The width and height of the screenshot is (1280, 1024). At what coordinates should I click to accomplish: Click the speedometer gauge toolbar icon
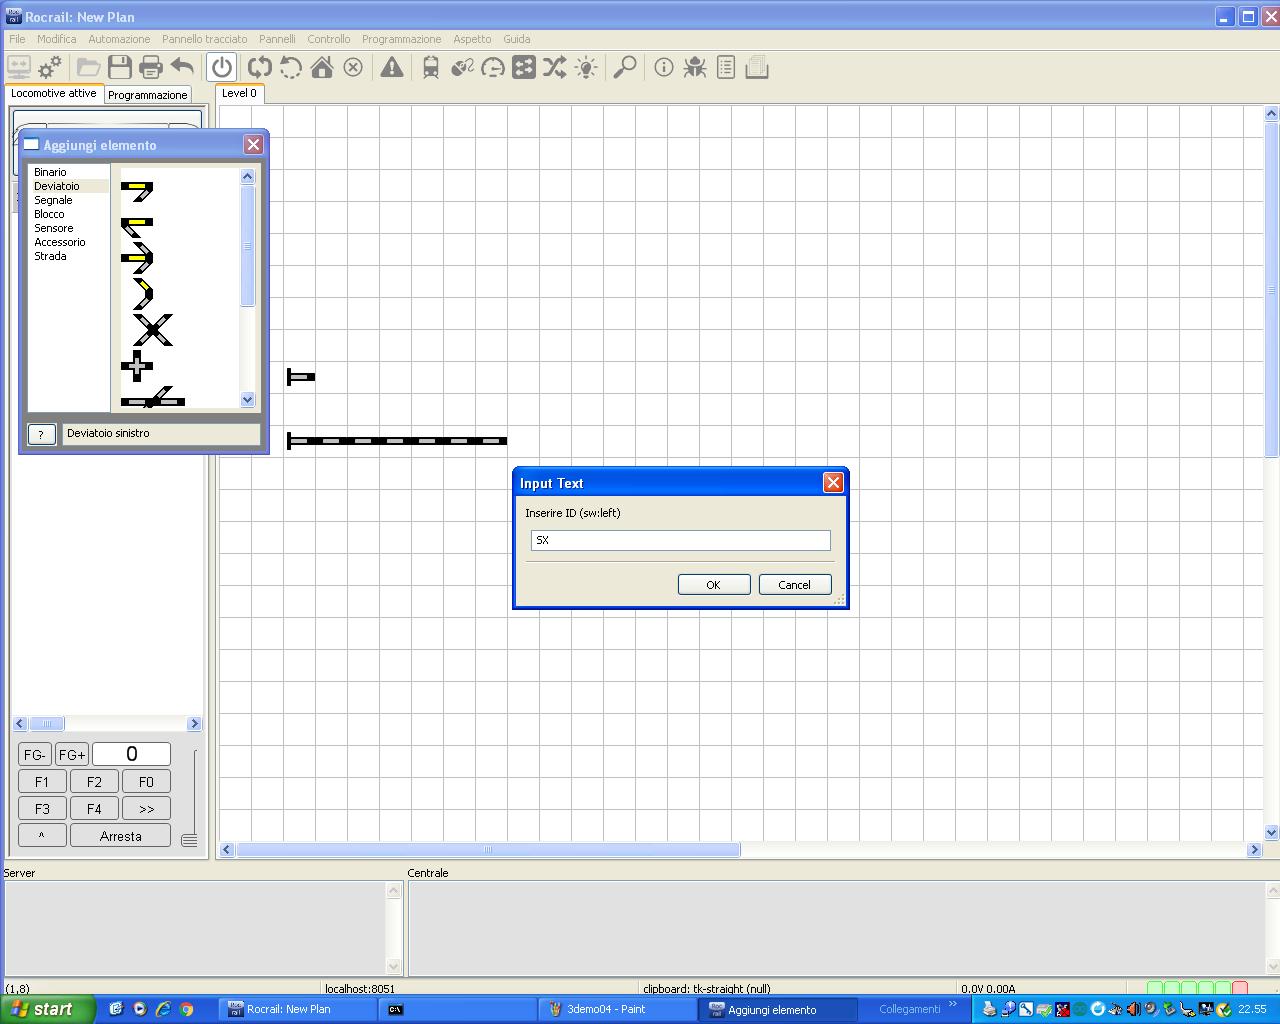click(493, 68)
